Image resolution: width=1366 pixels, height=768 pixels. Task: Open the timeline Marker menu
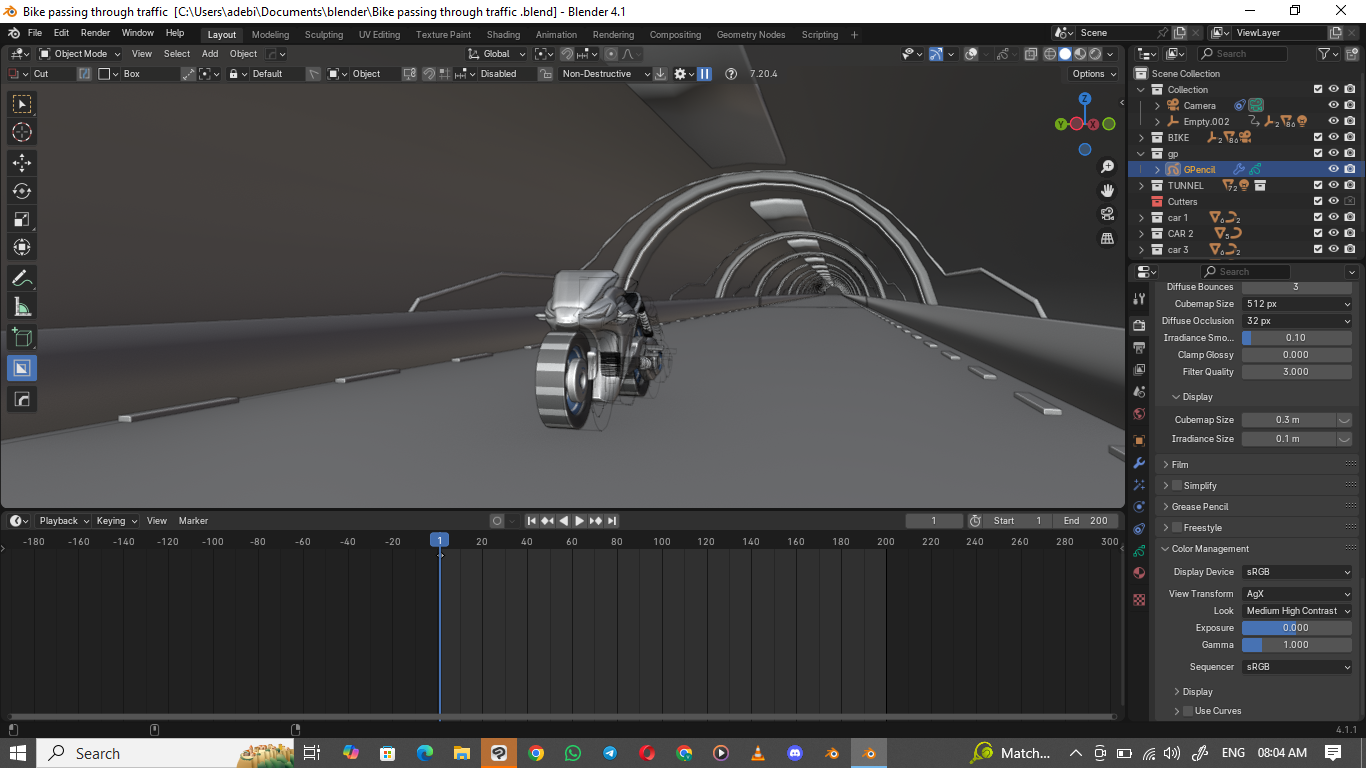tap(193, 521)
